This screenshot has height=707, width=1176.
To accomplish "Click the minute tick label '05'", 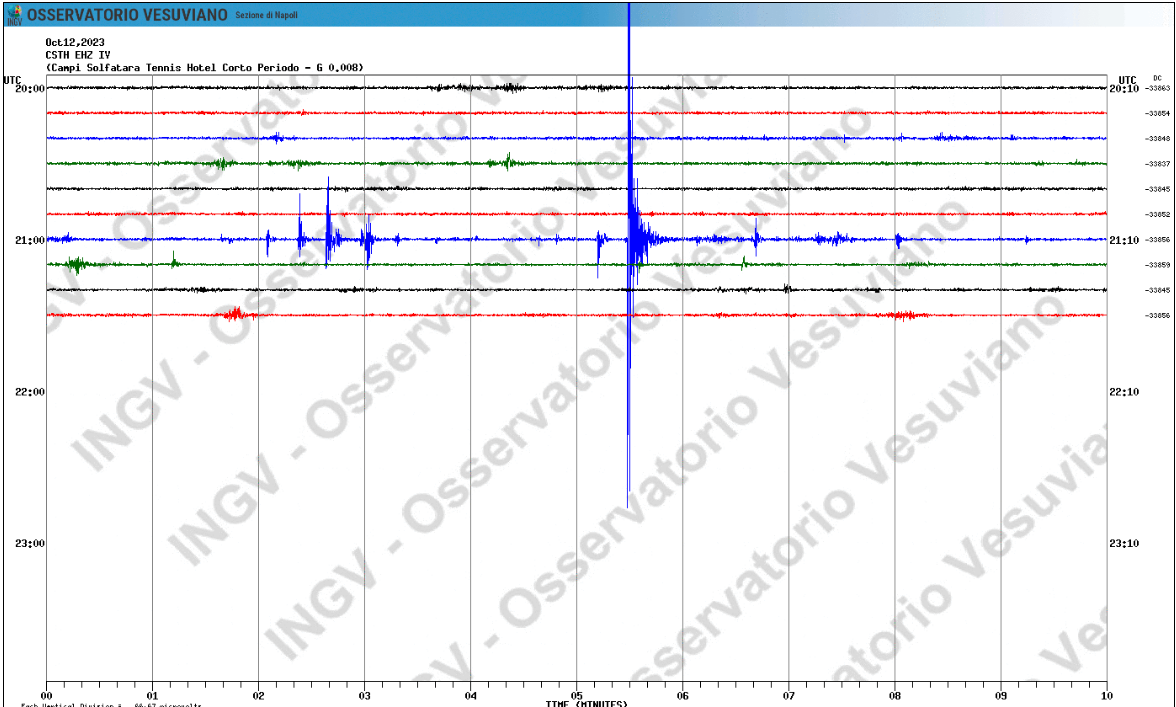I will tap(577, 695).
